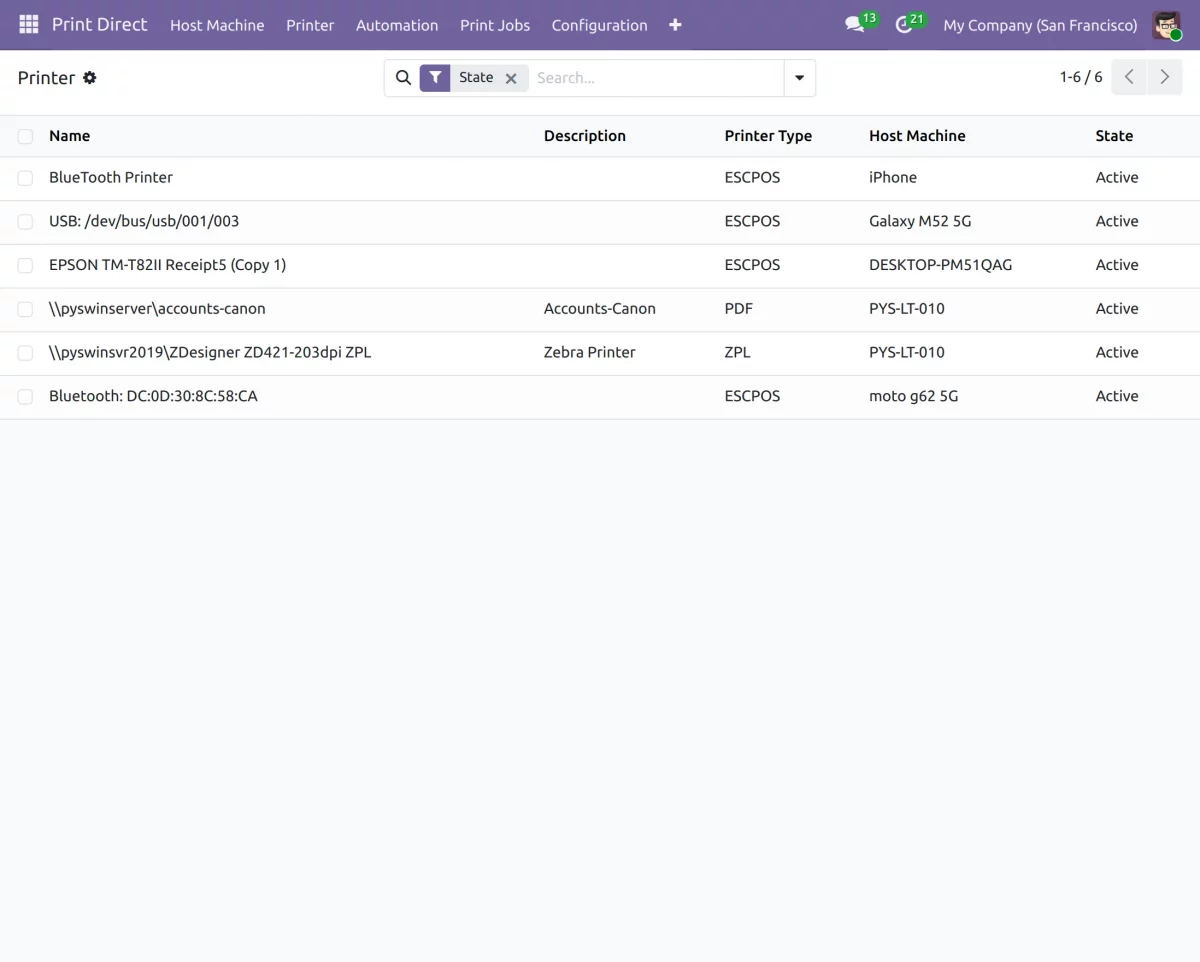Click the search magnifier icon
Viewport: 1200px width, 962px height.
click(403, 78)
